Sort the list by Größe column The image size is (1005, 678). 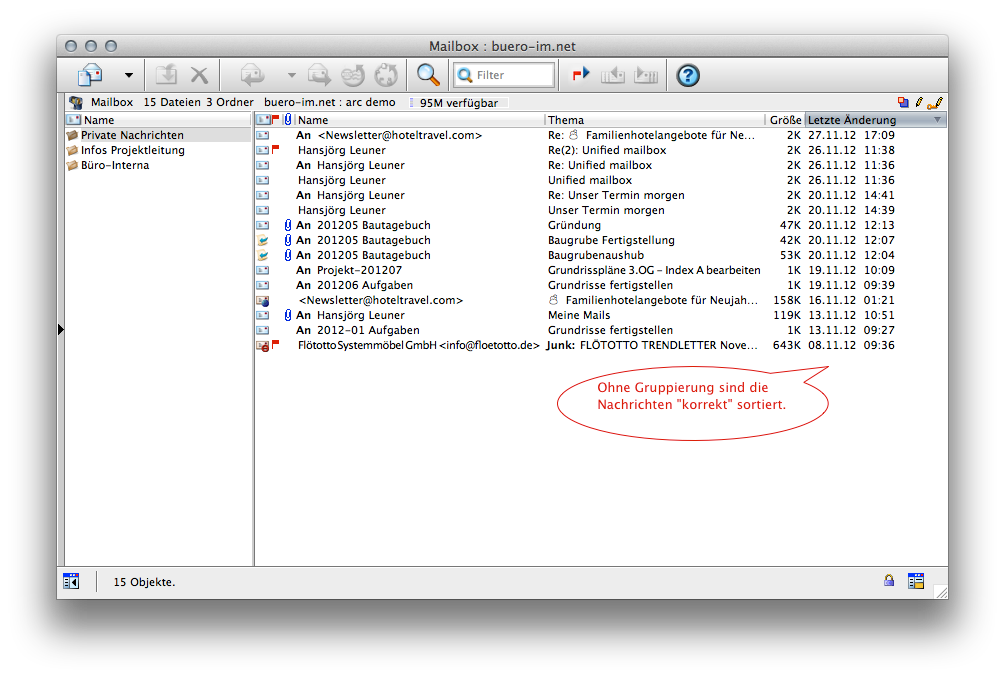tap(785, 120)
